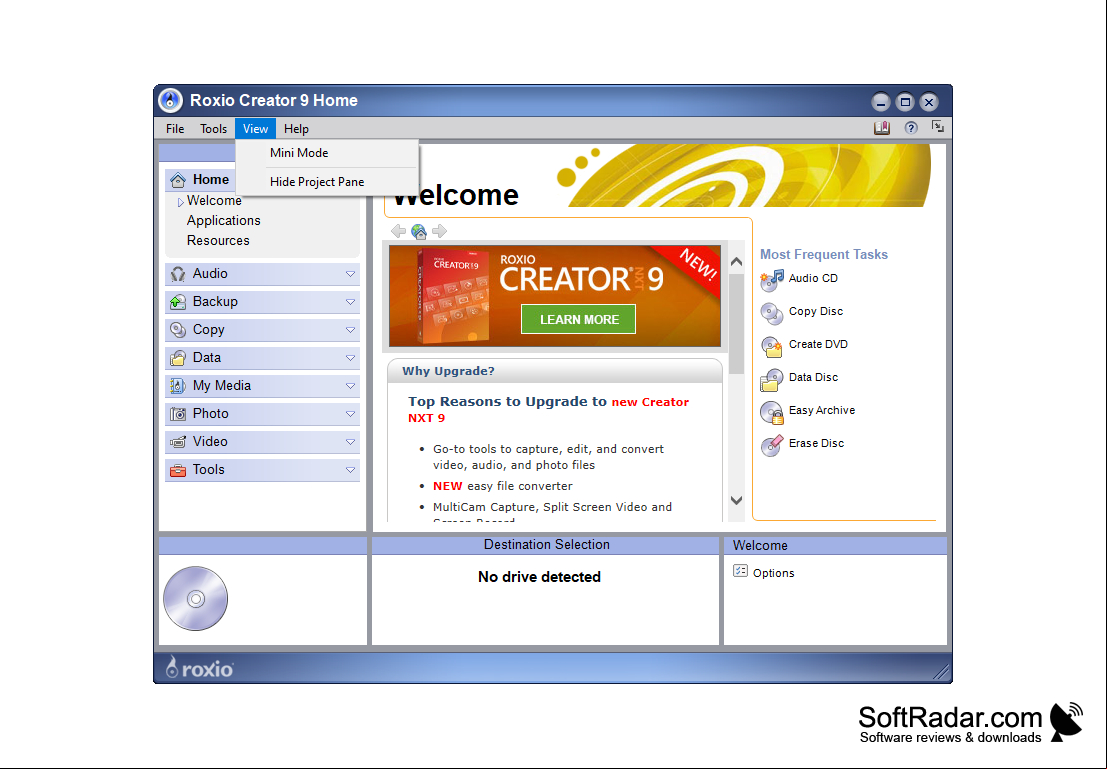Click the help question mark icon
The height and width of the screenshot is (769, 1107).
[911, 128]
